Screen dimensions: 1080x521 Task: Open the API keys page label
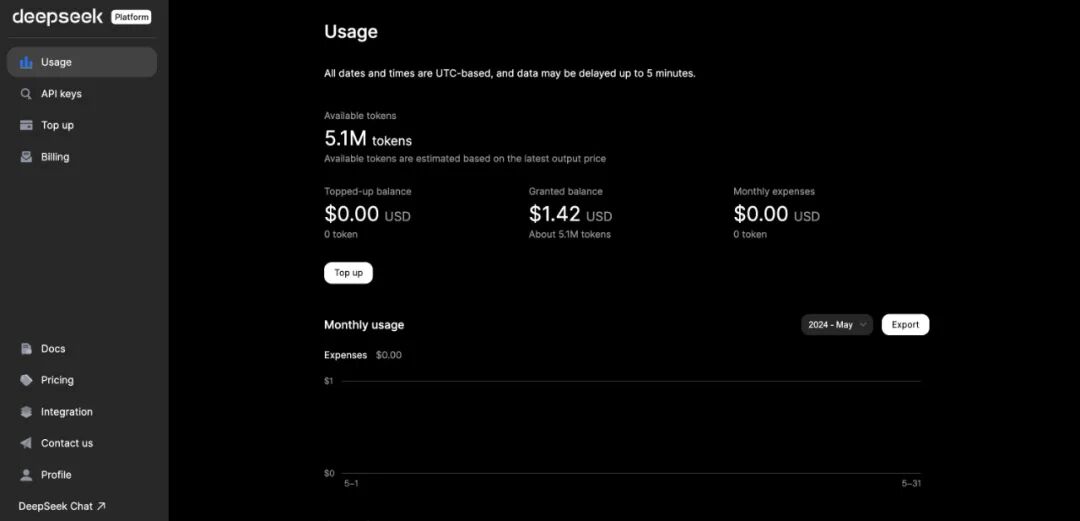tap(61, 94)
